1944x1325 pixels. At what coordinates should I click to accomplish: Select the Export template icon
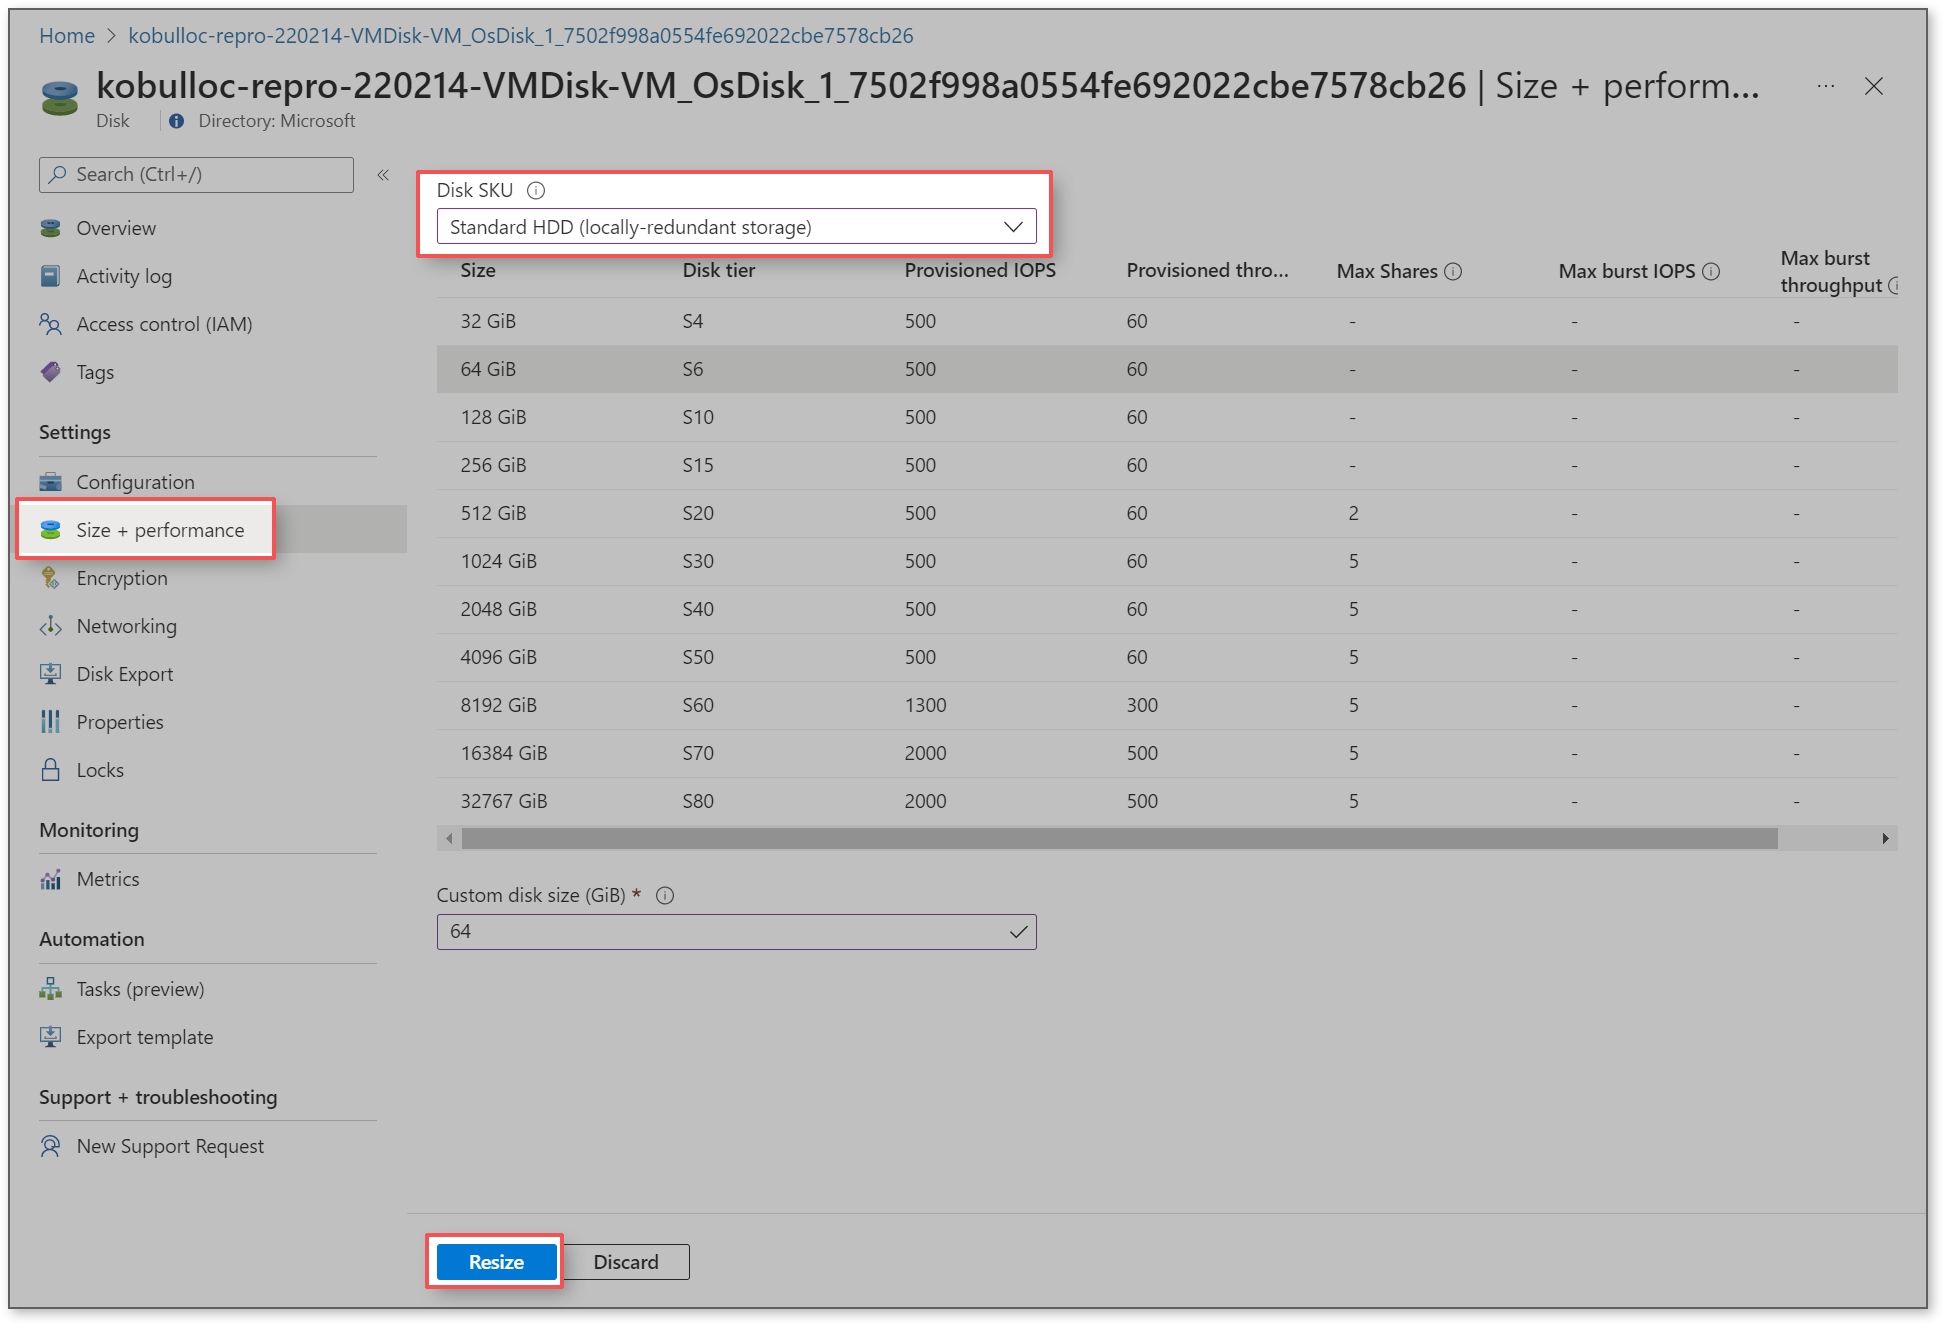click(x=51, y=1037)
